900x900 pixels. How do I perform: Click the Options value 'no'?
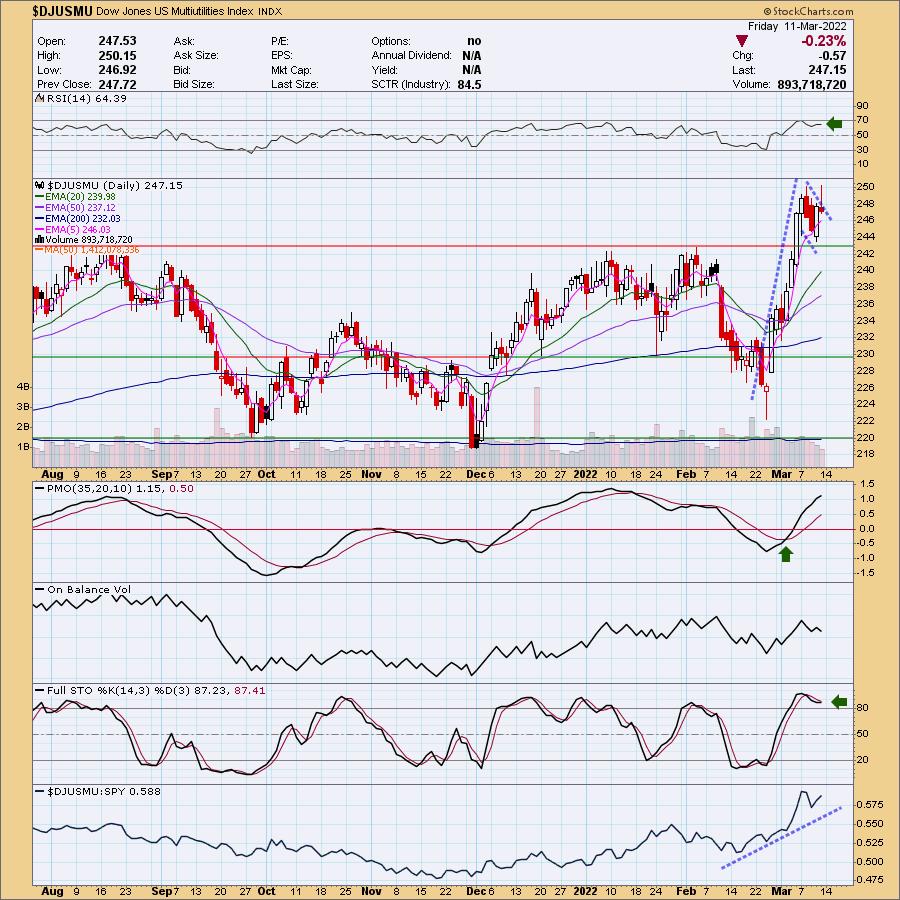point(474,41)
